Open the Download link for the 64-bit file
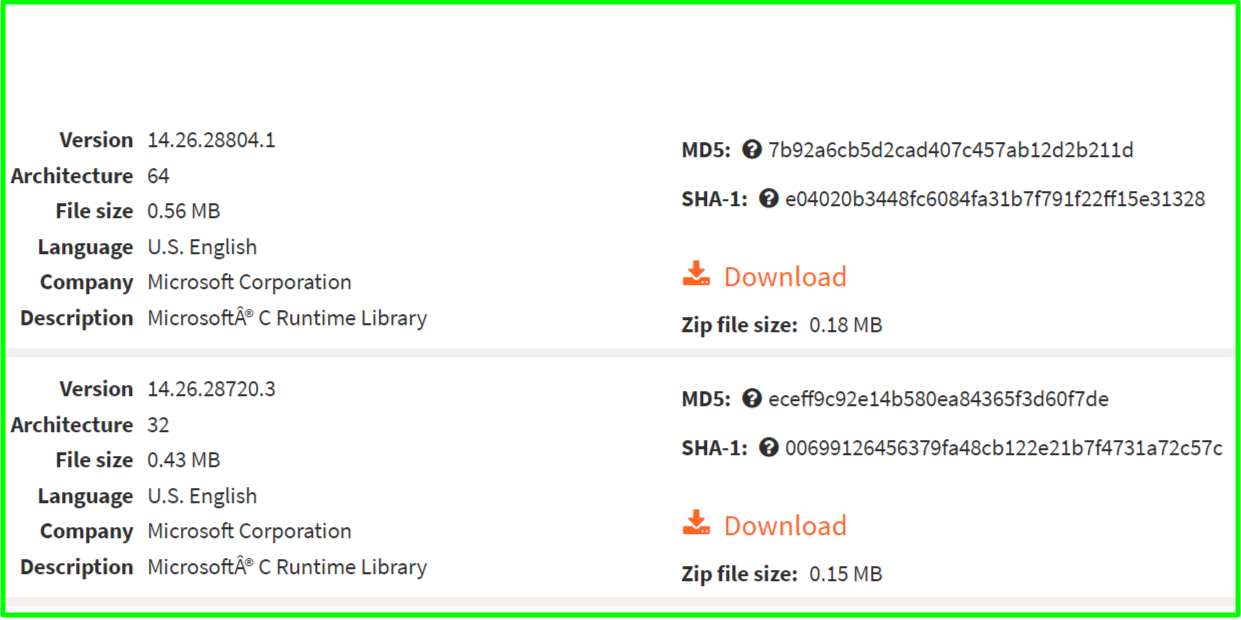This screenshot has width=1241, height=620. click(785, 277)
